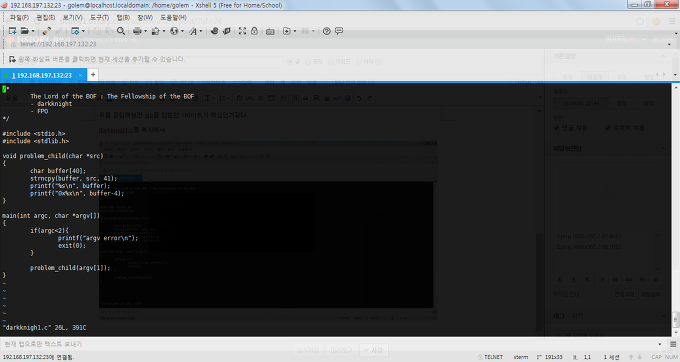The height and width of the screenshot is (362, 680).
Task: Switch to full screen mode icon
Action: [x=242, y=31]
